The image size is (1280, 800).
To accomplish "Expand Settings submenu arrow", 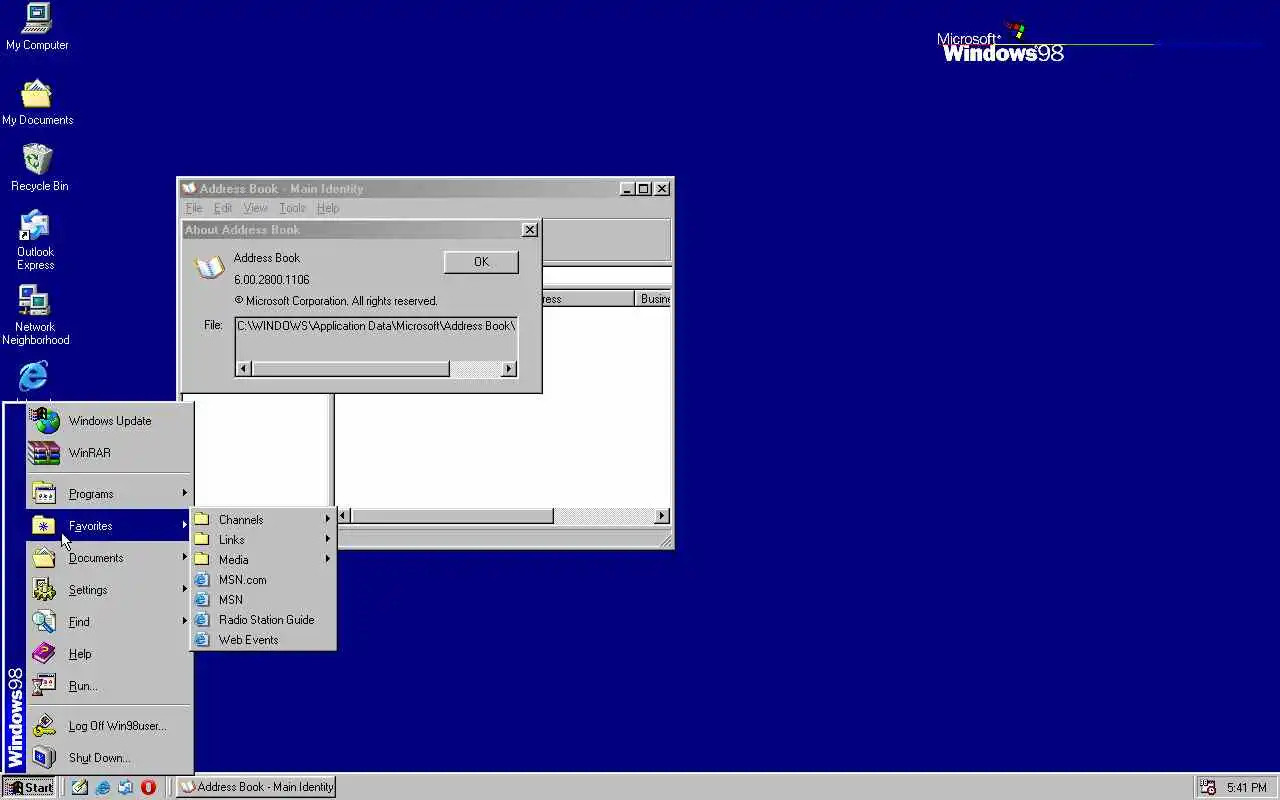I will pyautogui.click(x=184, y=589).
